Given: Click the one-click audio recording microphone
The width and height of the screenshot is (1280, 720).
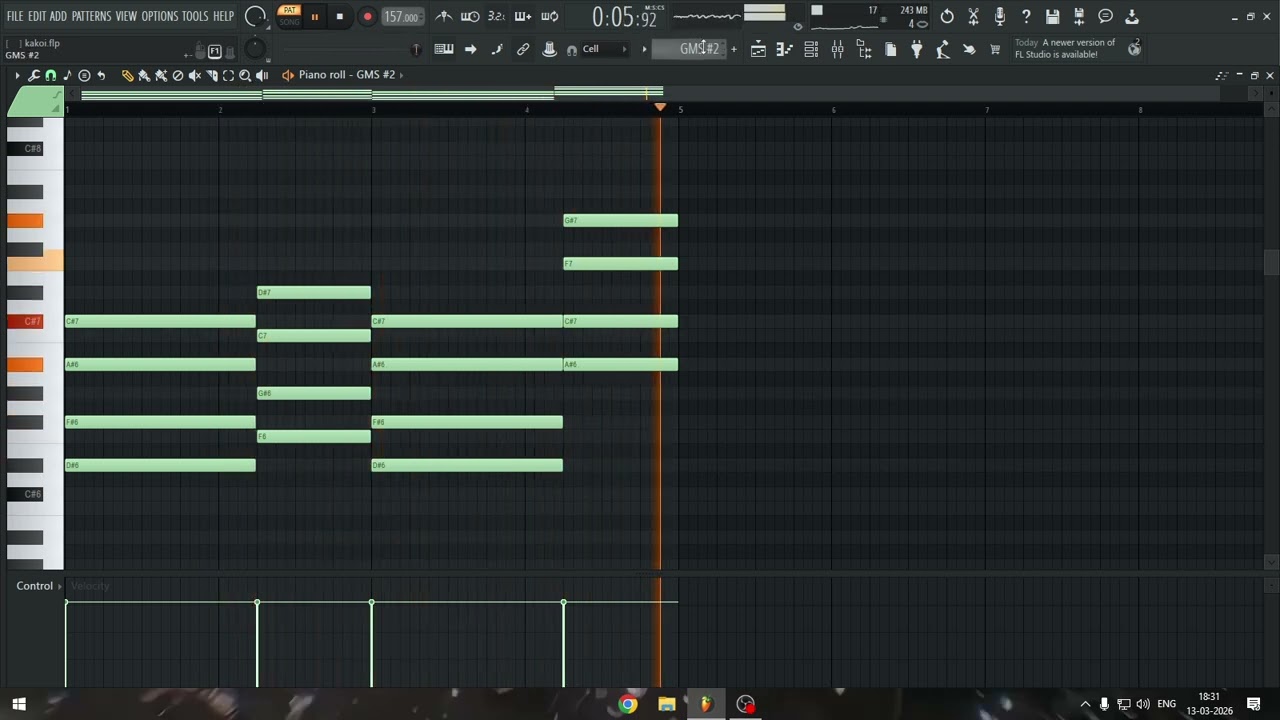Looking at the screenshot, I should point(999,16).
